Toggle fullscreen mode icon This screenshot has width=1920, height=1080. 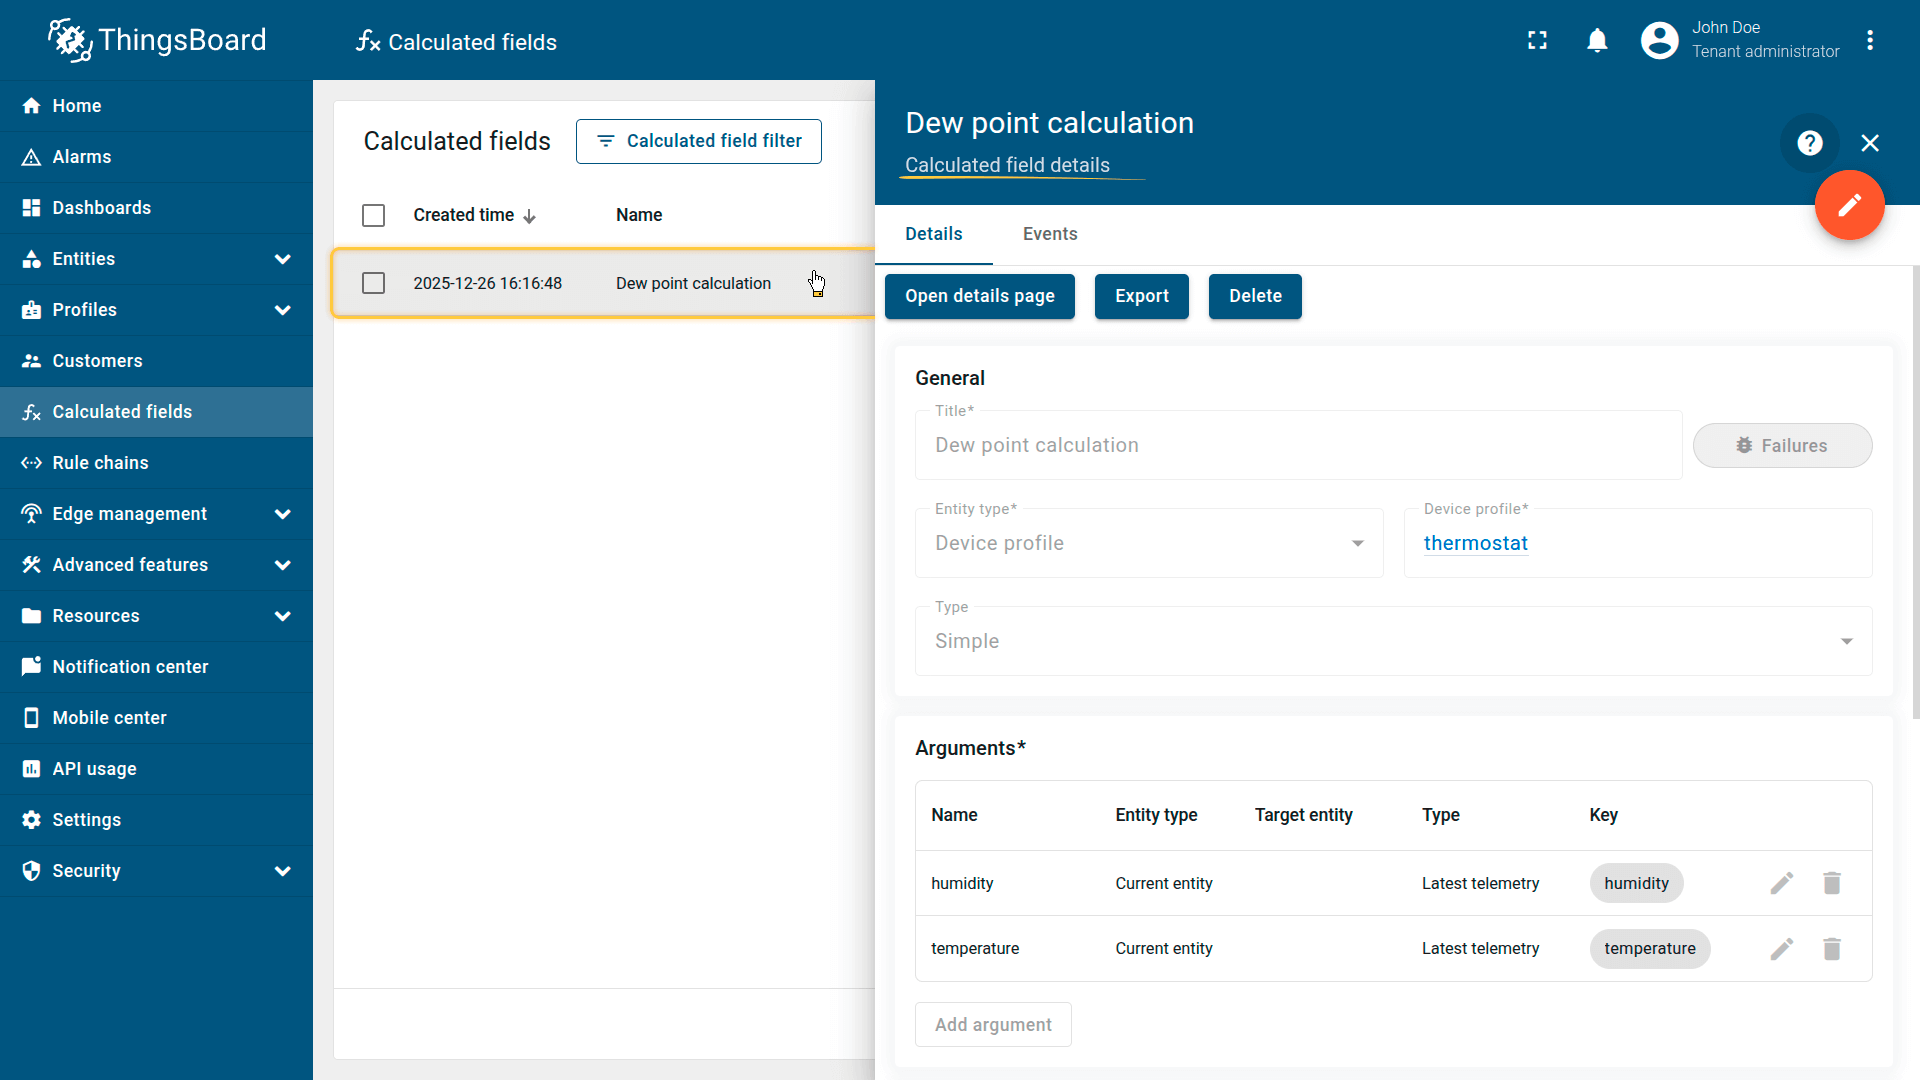(1537, 40)
